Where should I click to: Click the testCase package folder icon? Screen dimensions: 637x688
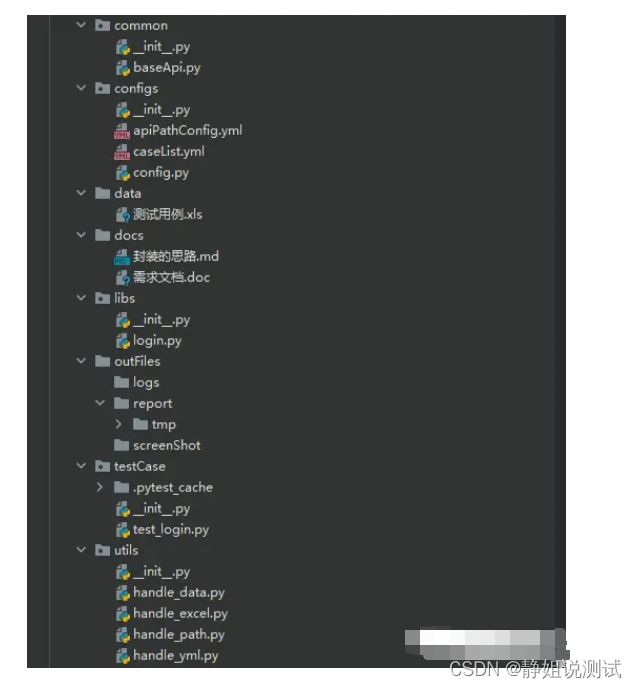tap(102, 466)
